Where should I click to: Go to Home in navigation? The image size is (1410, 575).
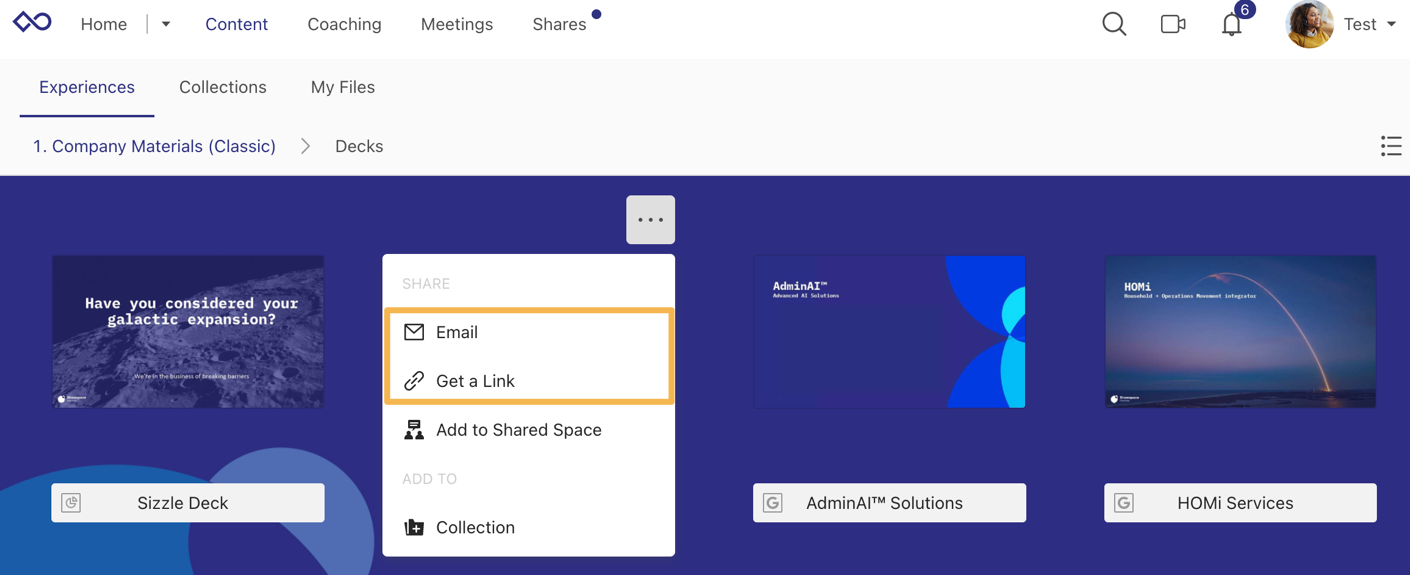click(104, 24)
